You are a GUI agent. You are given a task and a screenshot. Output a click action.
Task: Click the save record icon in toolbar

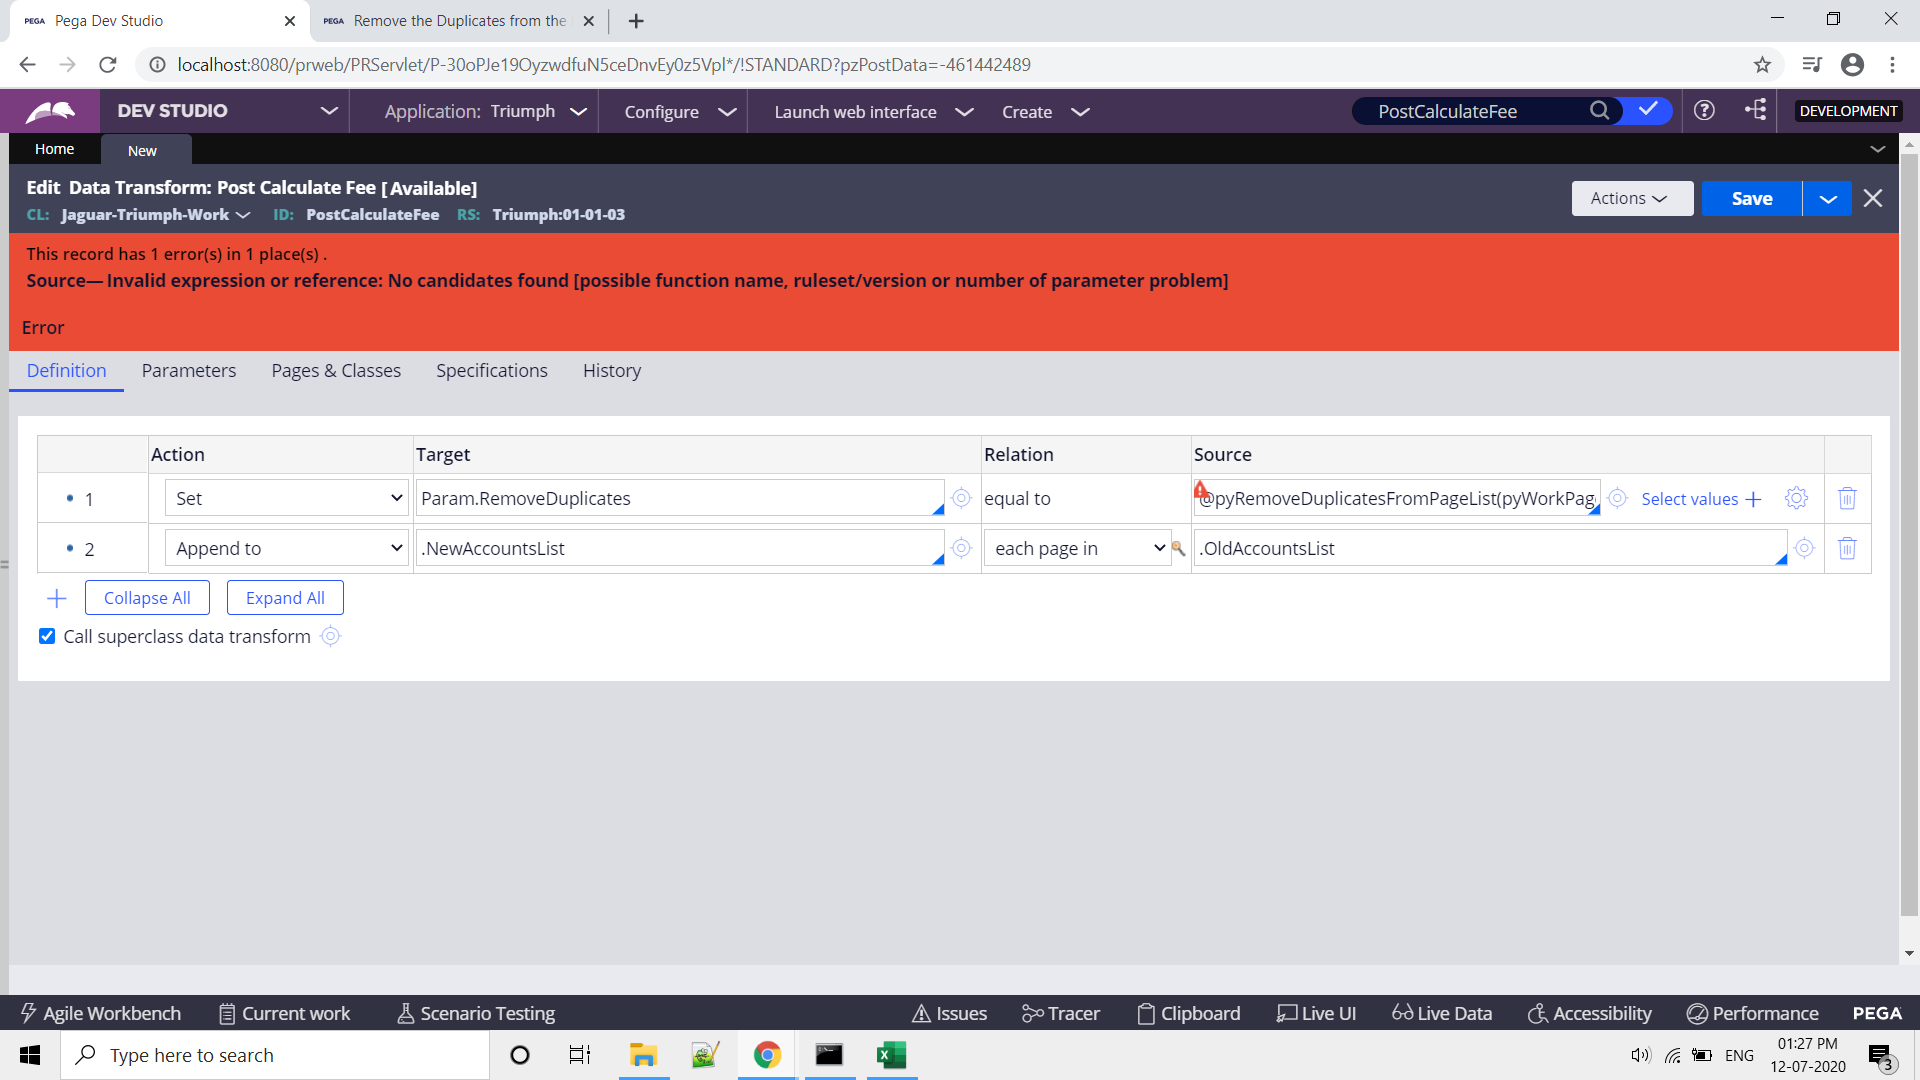[1754, 198]
